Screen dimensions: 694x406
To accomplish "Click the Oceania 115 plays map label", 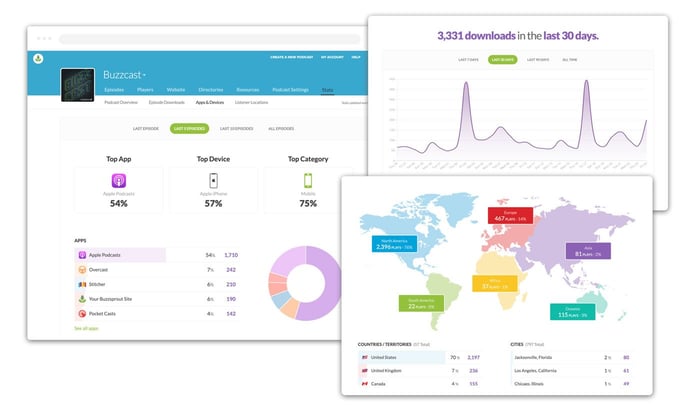I will click(573, 312).
